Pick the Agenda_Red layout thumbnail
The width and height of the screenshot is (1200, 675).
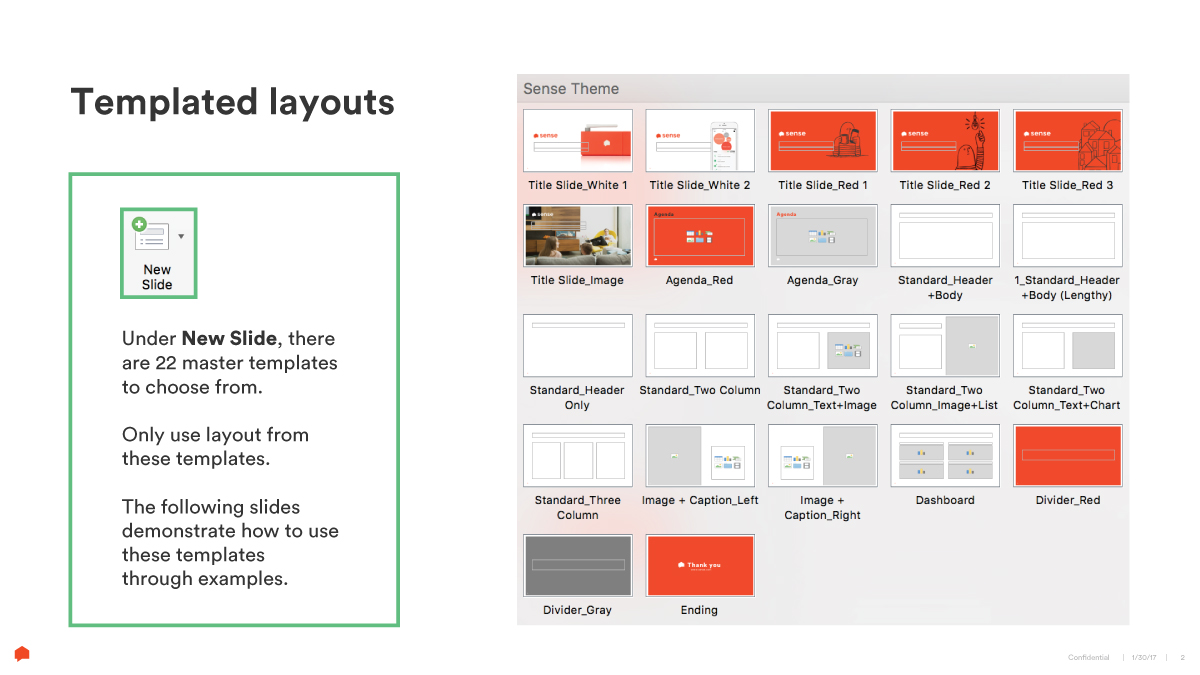700,236
